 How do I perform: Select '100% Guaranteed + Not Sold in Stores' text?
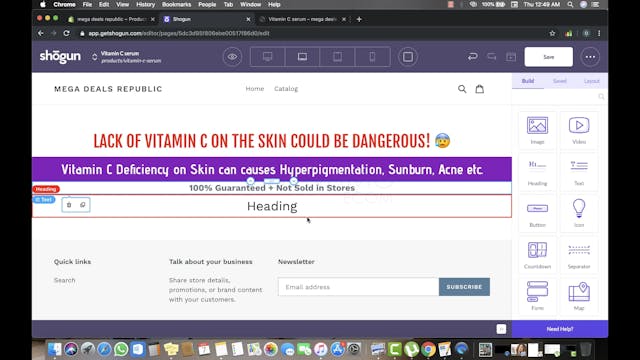pyautogui.click(x=272, y=188)
